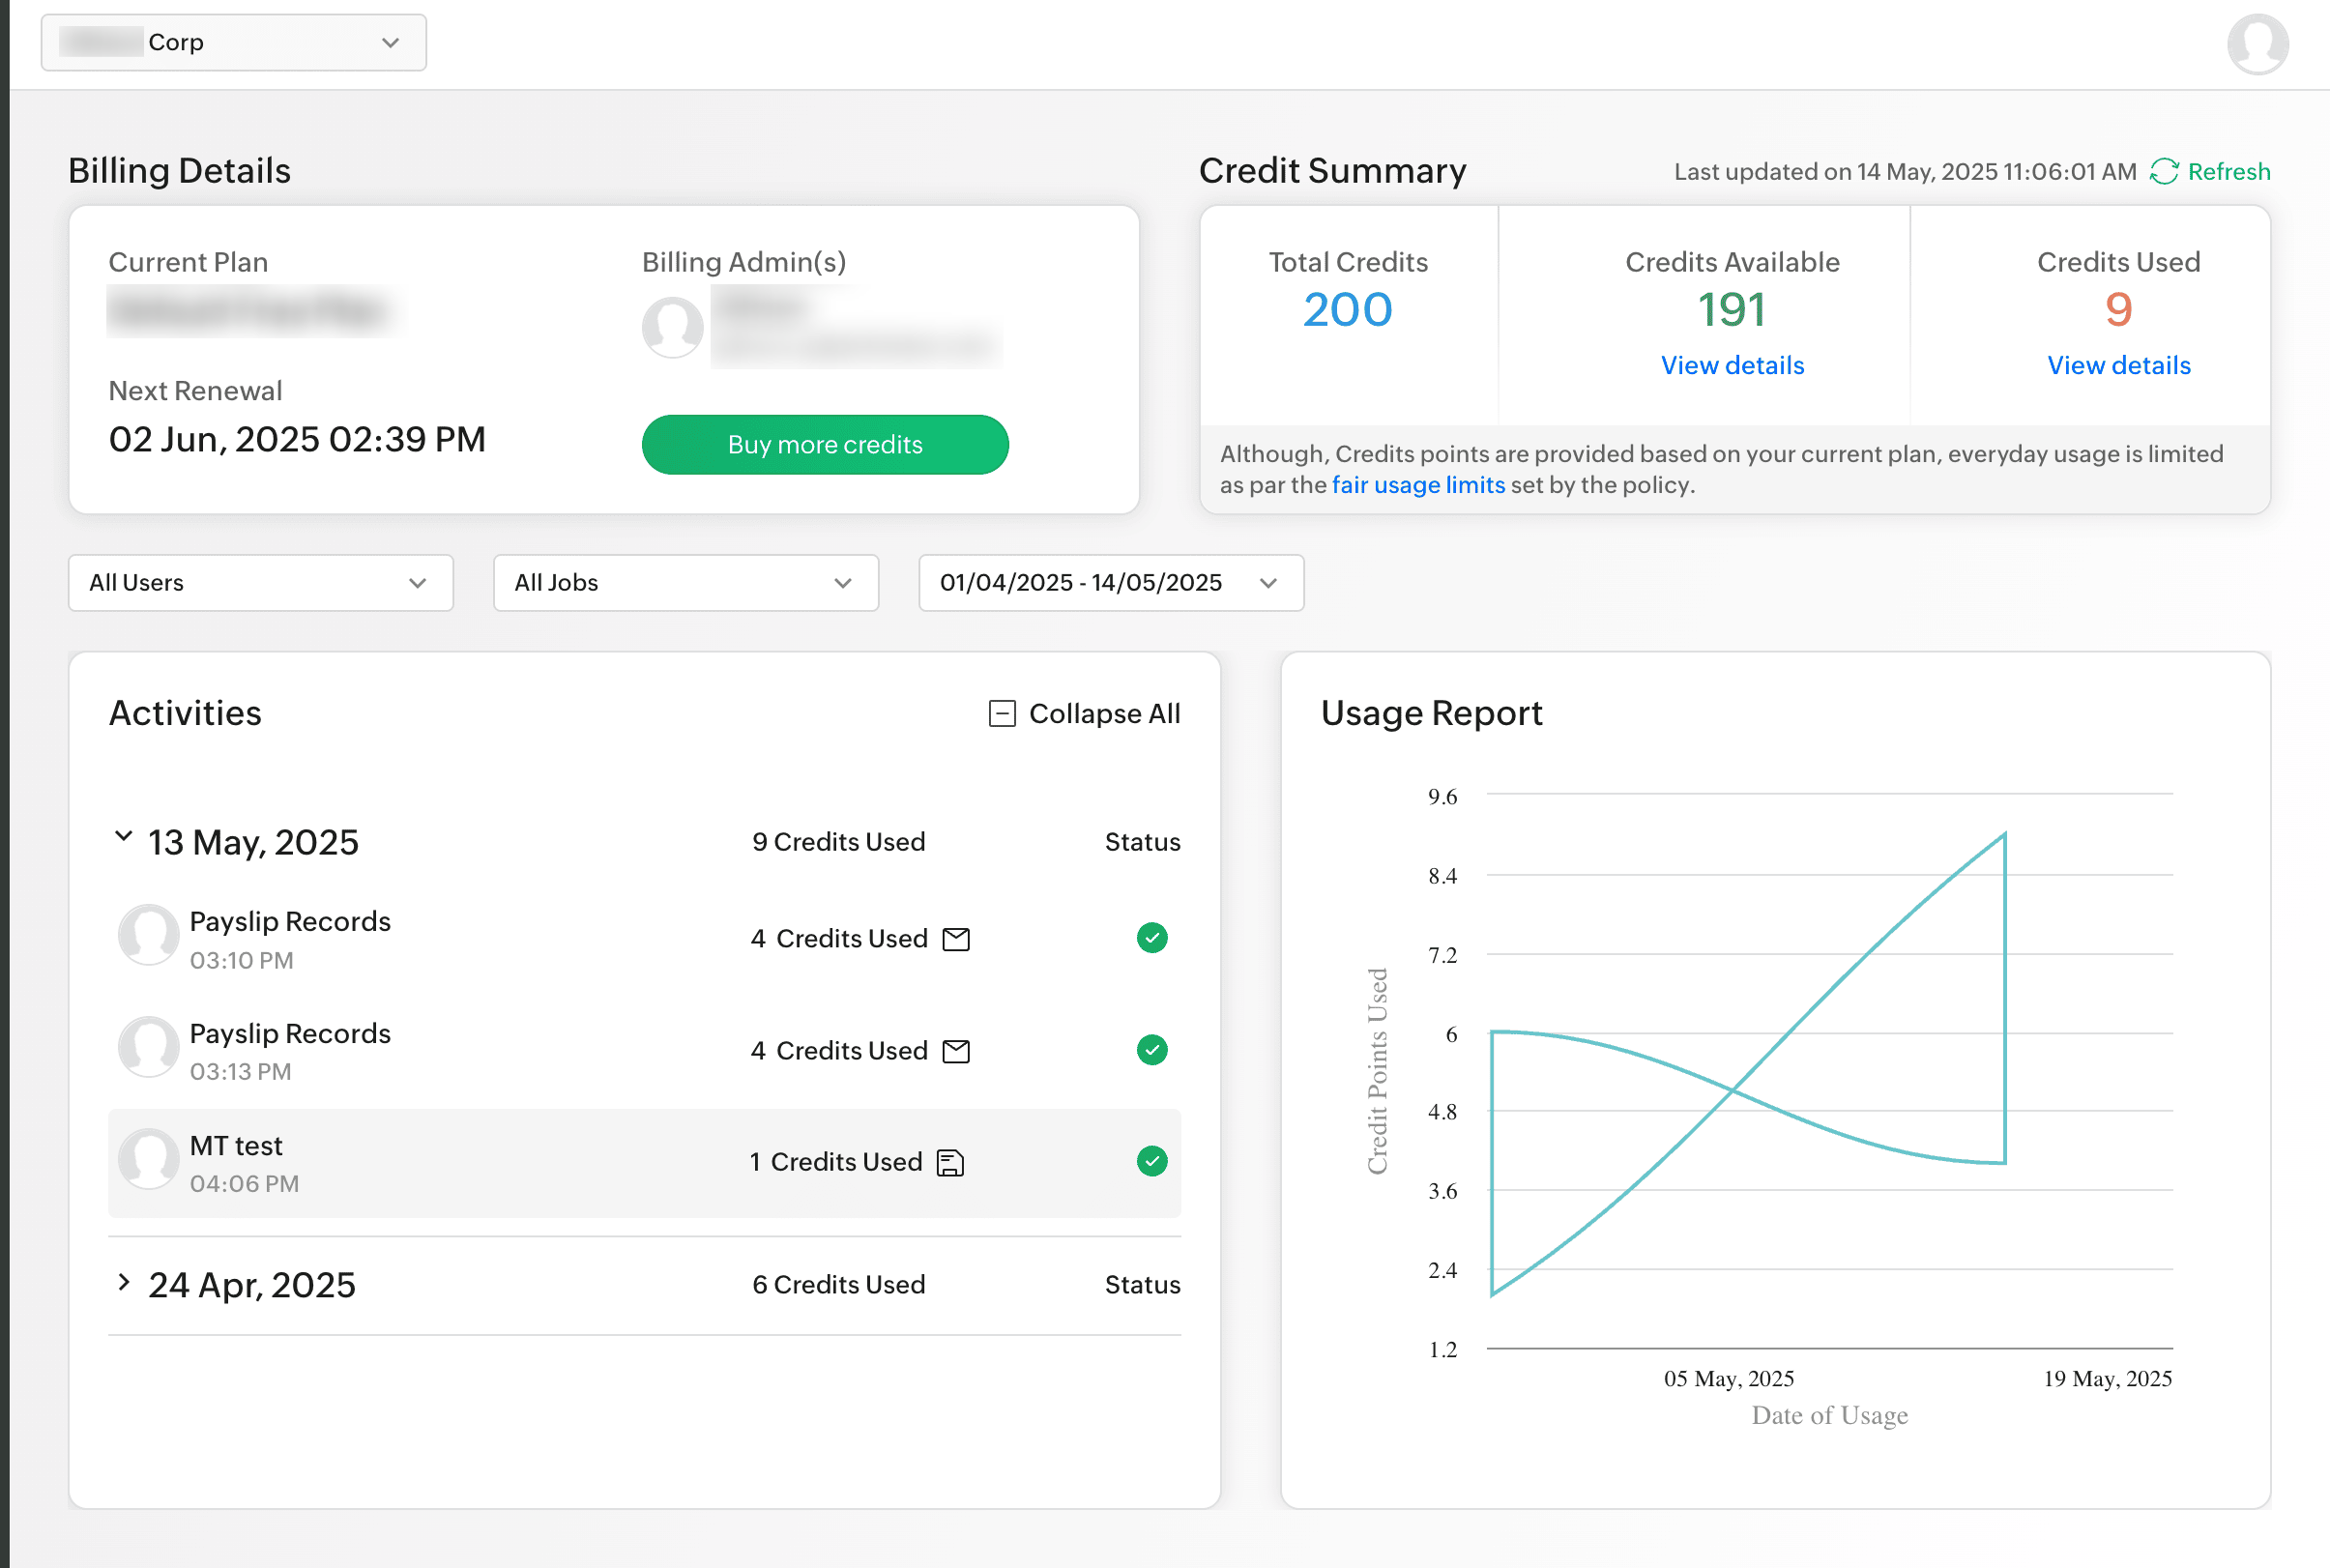
Task: Click the usage chart line peak
Action: click(x=2003, y=835)
